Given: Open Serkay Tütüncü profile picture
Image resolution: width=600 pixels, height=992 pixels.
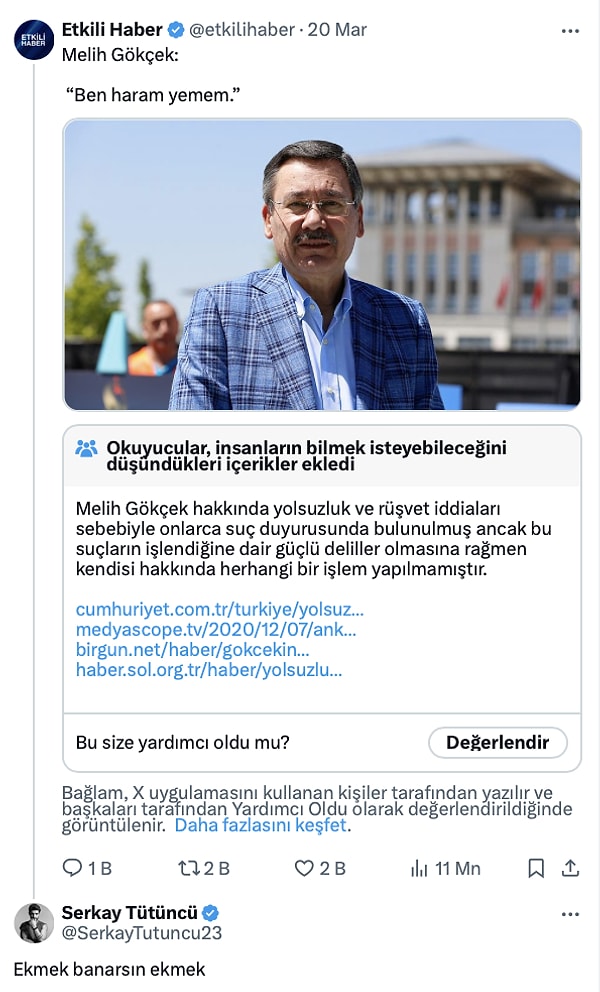Looking at the screenshot, I should coord(34,922).
